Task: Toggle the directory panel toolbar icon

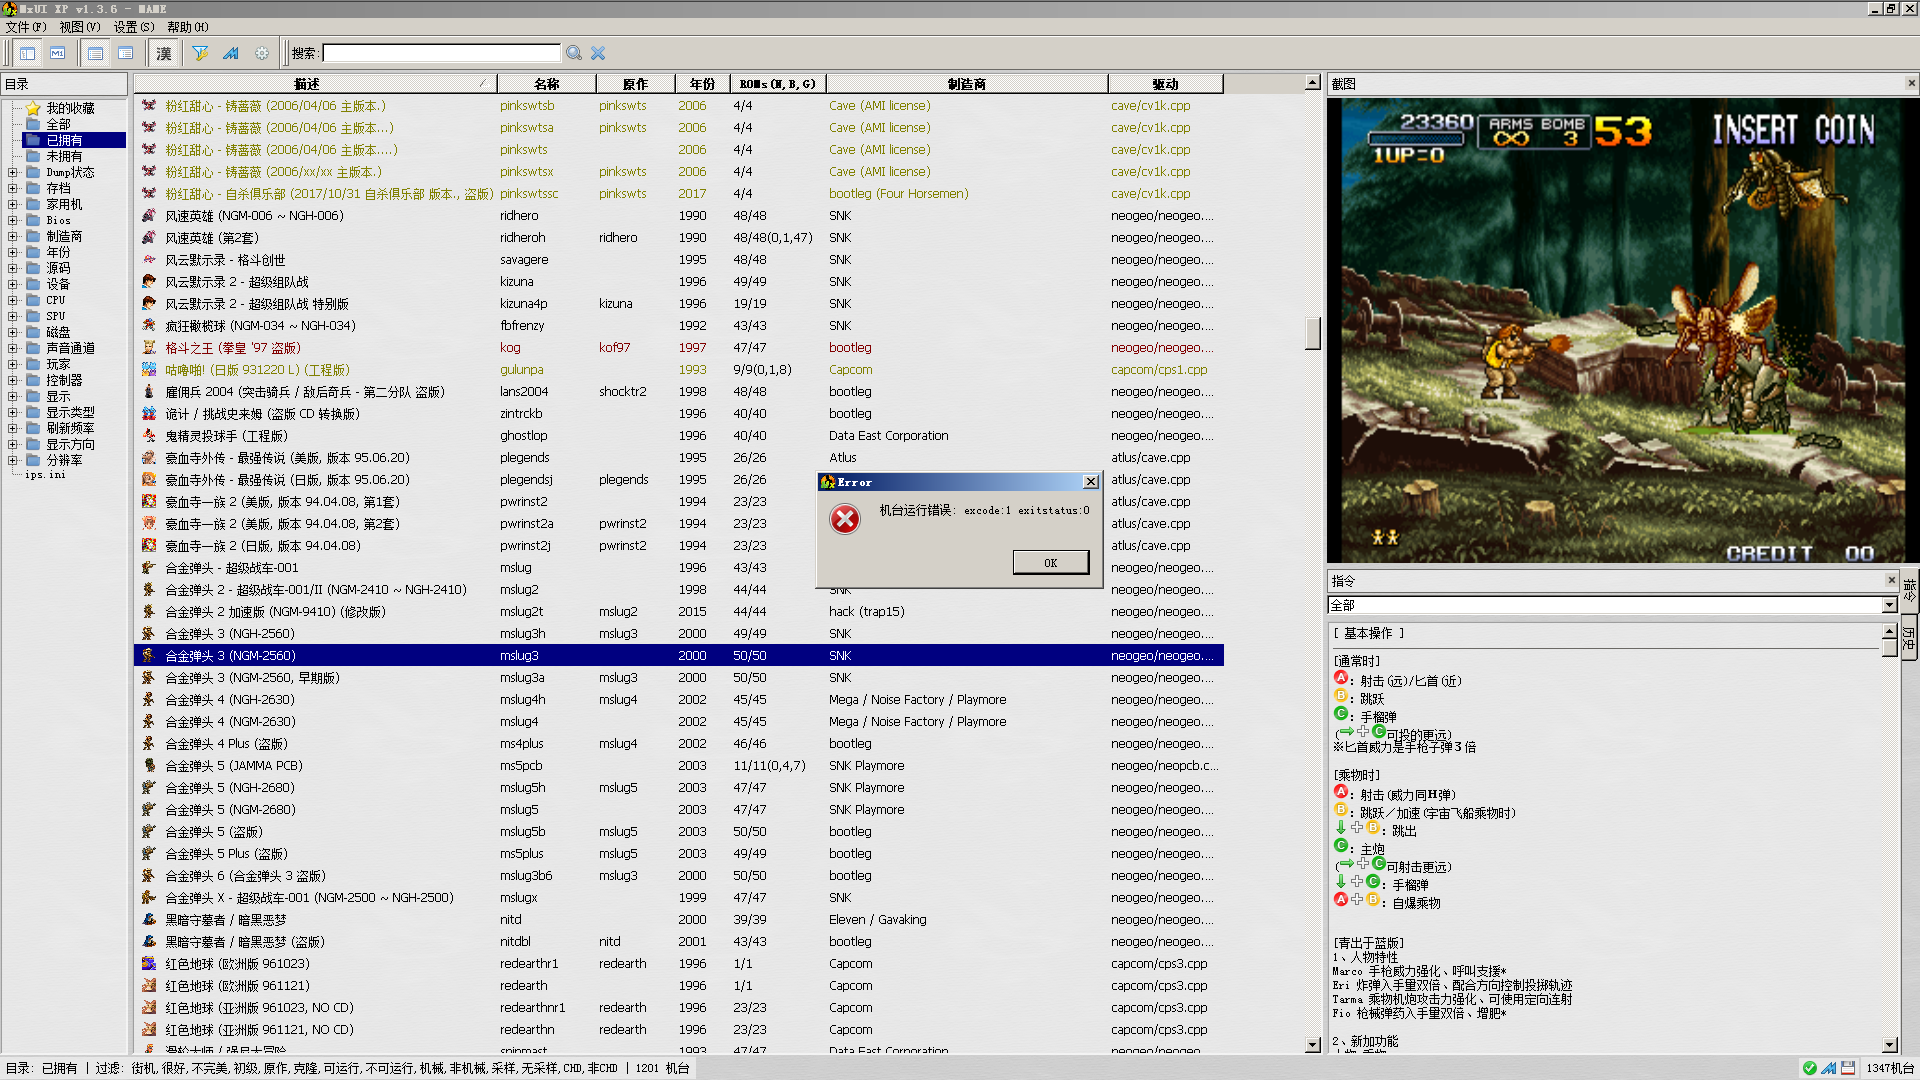Action: point(27,53)
